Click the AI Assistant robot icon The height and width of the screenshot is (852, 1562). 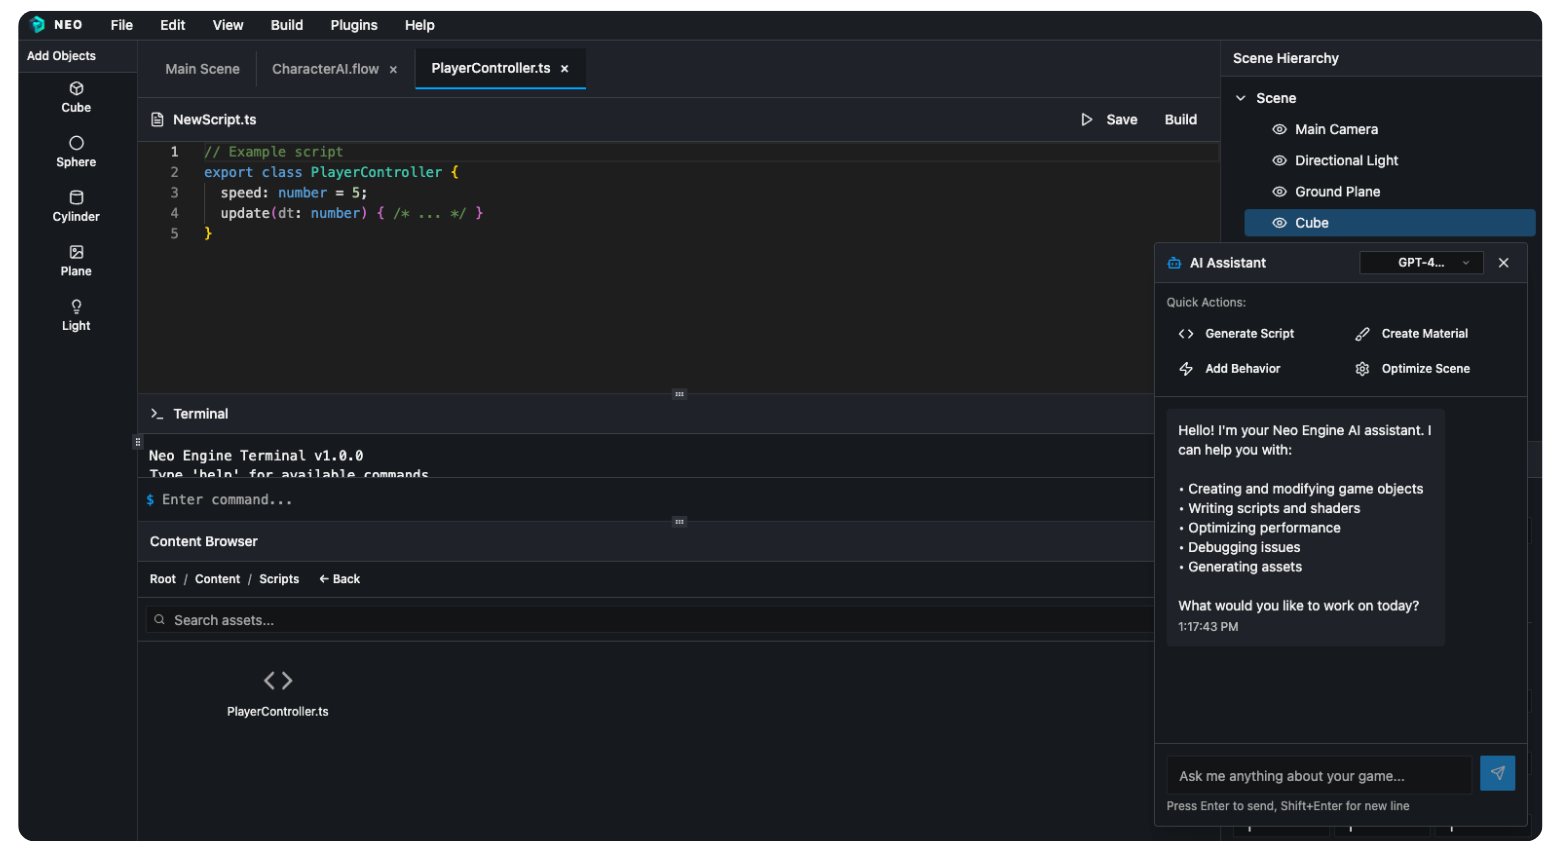pyautogui.click(x=1174, y=263)
